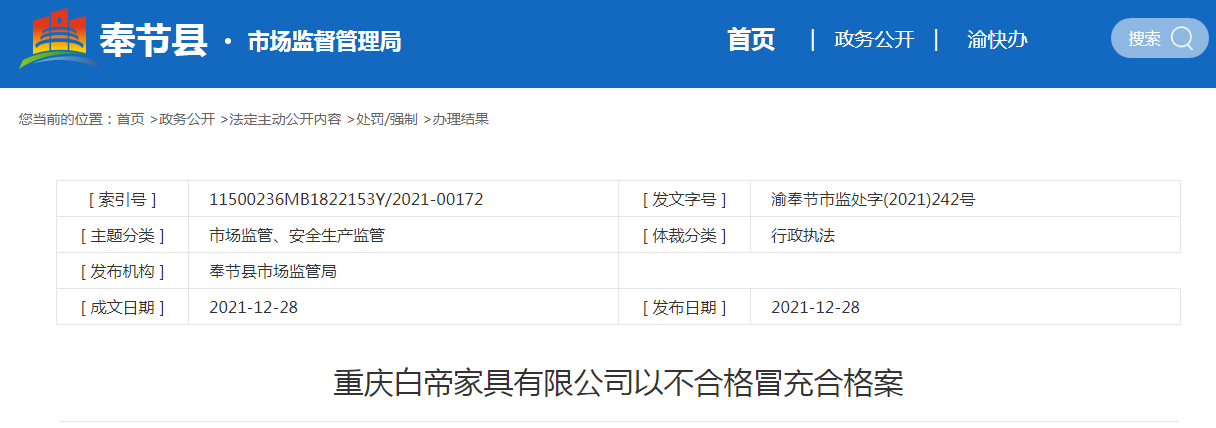
Task: Select document number 渝奉节市监处字(2021)242号
Action: [873, 199]
